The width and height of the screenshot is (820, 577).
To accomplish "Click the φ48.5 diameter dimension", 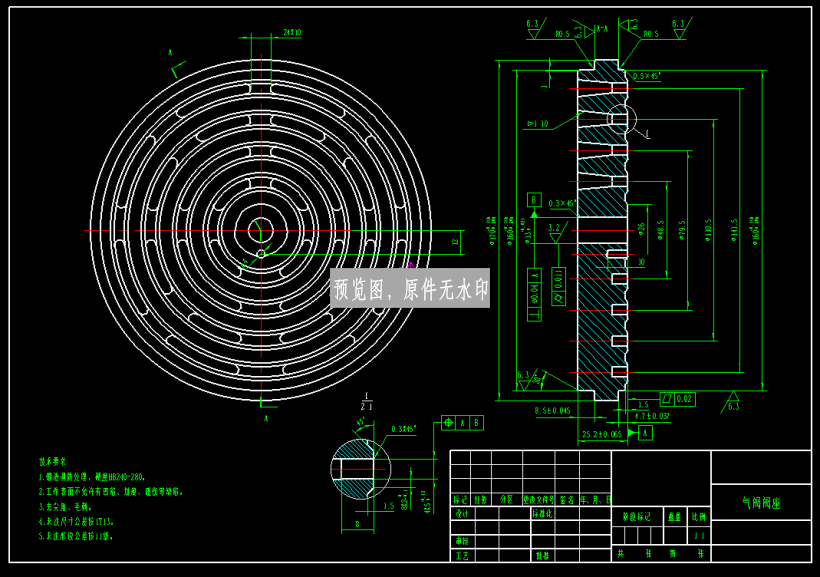I will pos(660,230).
